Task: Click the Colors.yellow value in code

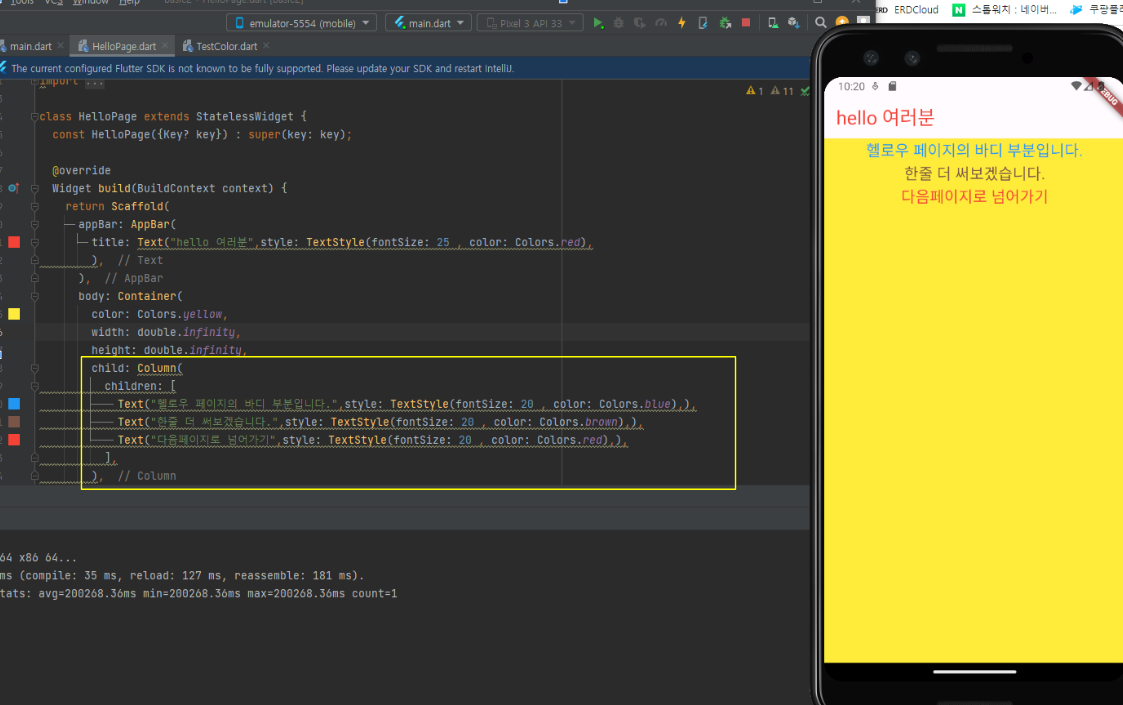Action: (x=182, y=314)
